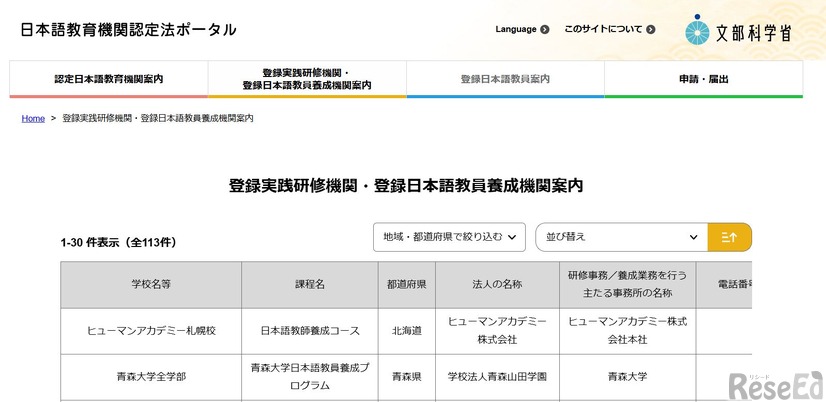This screenshot has height=402, width=826.
Task: Click the 都道府県 column header
Action: click(x=407, y=285)
